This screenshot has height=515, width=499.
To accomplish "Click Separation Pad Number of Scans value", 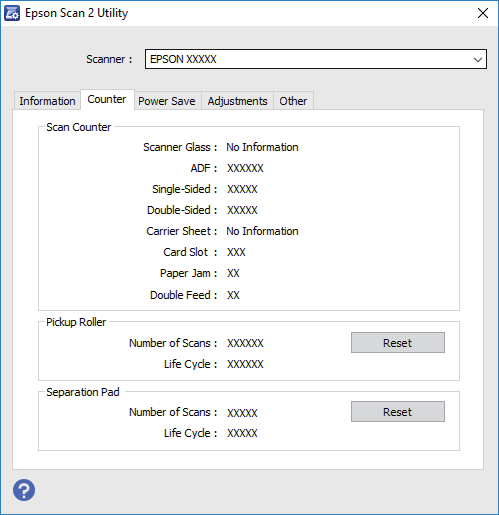I will click(242, 413).
